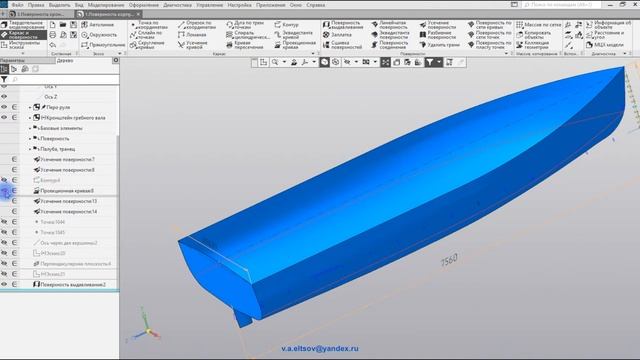Expand Перо руля tree node
Image resolution: width=640 pixels, height=360 pixels.
tap(30, 107)
